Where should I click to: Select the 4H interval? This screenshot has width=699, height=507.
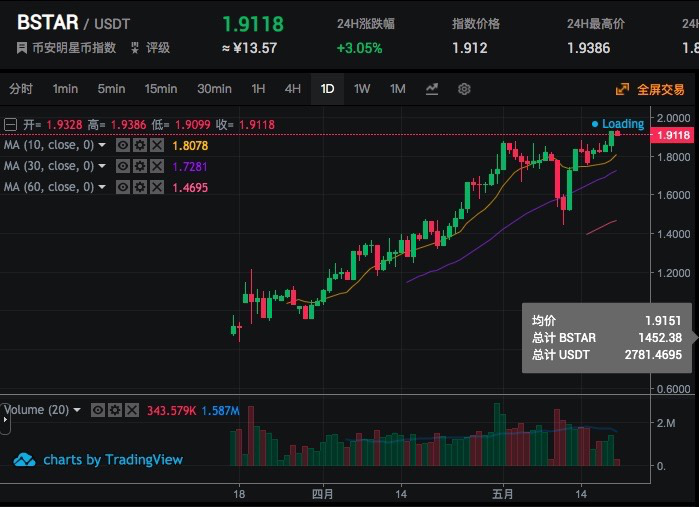click(292, 89)
